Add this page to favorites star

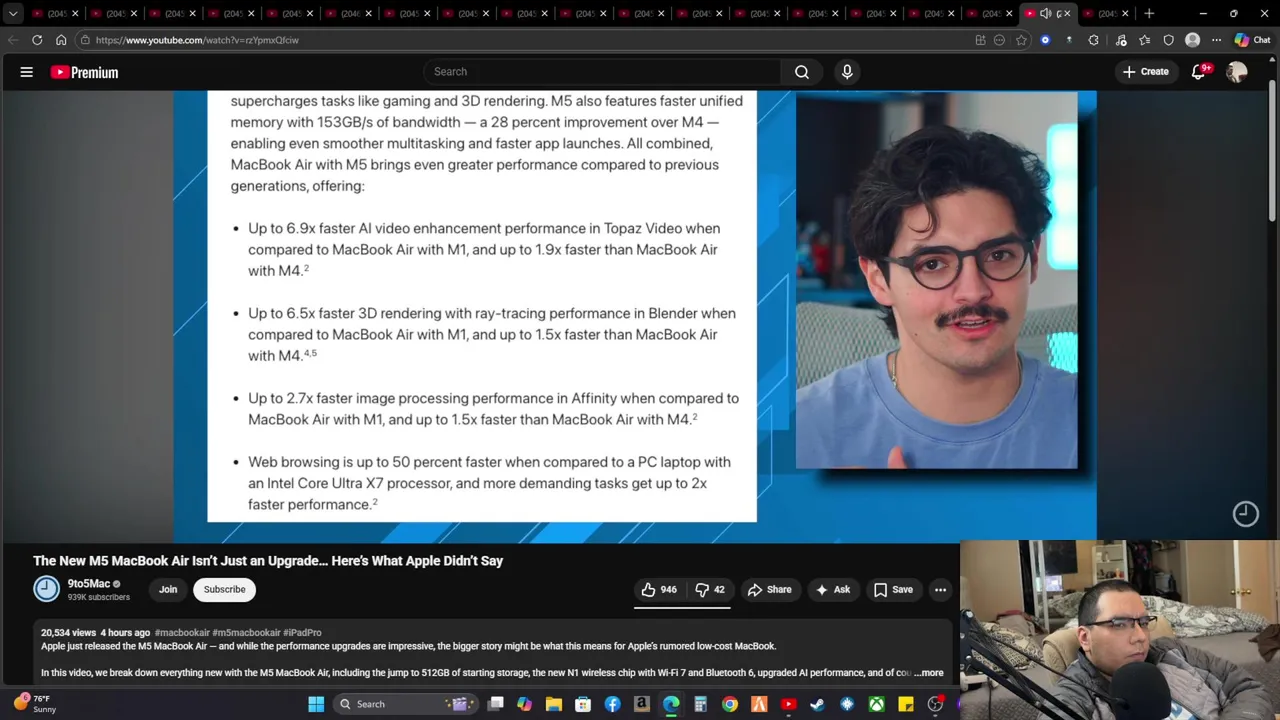tap(1021, 40)
